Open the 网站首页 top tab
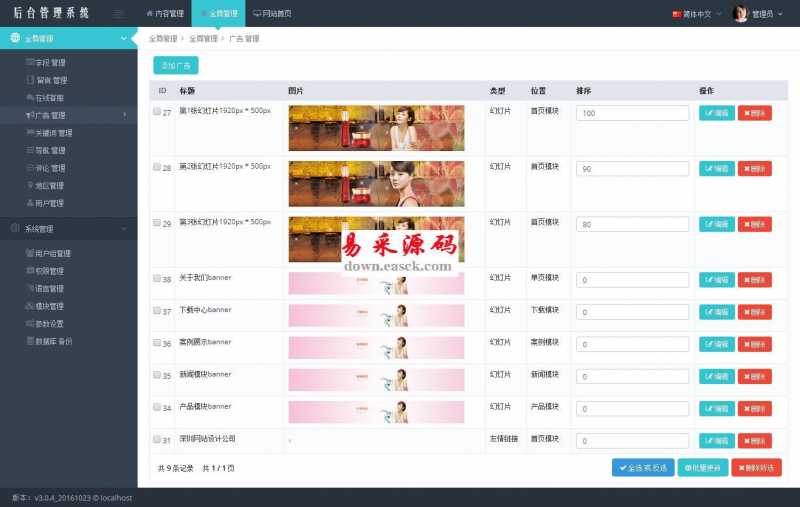The width and height of the screenshot is (800, 507). click(272, 14)
